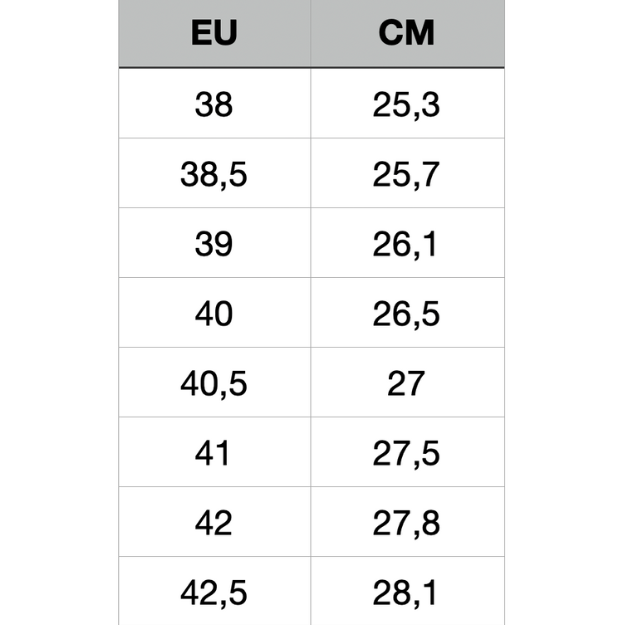
Task: Choose the EU size 41 cell
Action: coord(214,453)
